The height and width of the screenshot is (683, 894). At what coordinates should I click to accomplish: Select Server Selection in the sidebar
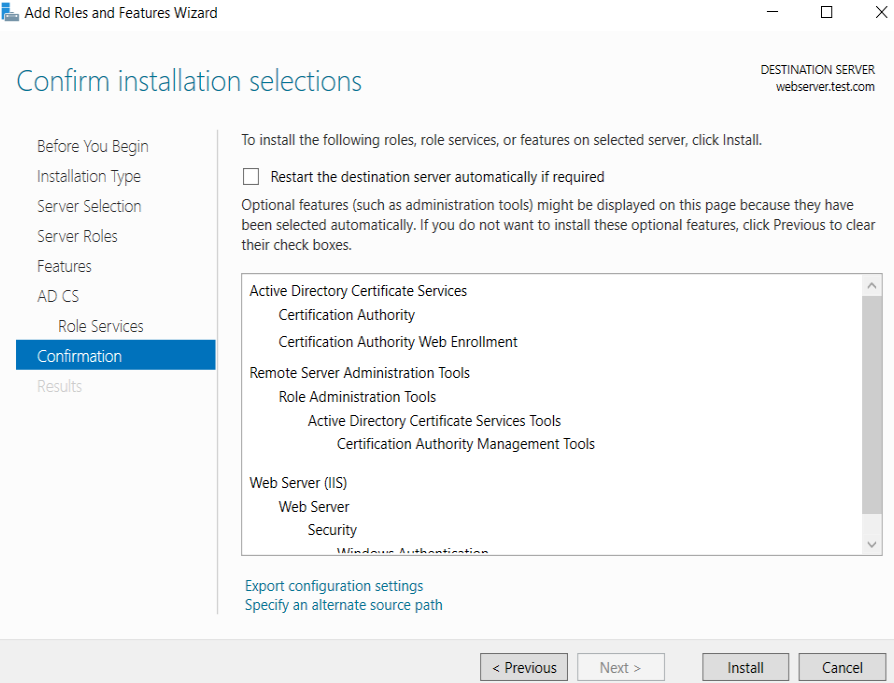click(x=89, y=206)
